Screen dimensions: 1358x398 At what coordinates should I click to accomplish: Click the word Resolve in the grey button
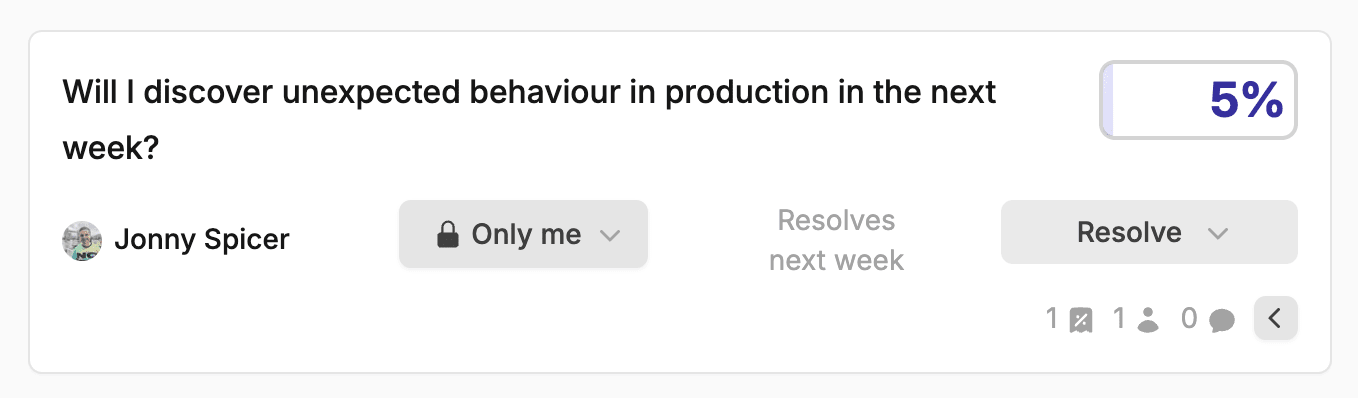point(1129,233)
